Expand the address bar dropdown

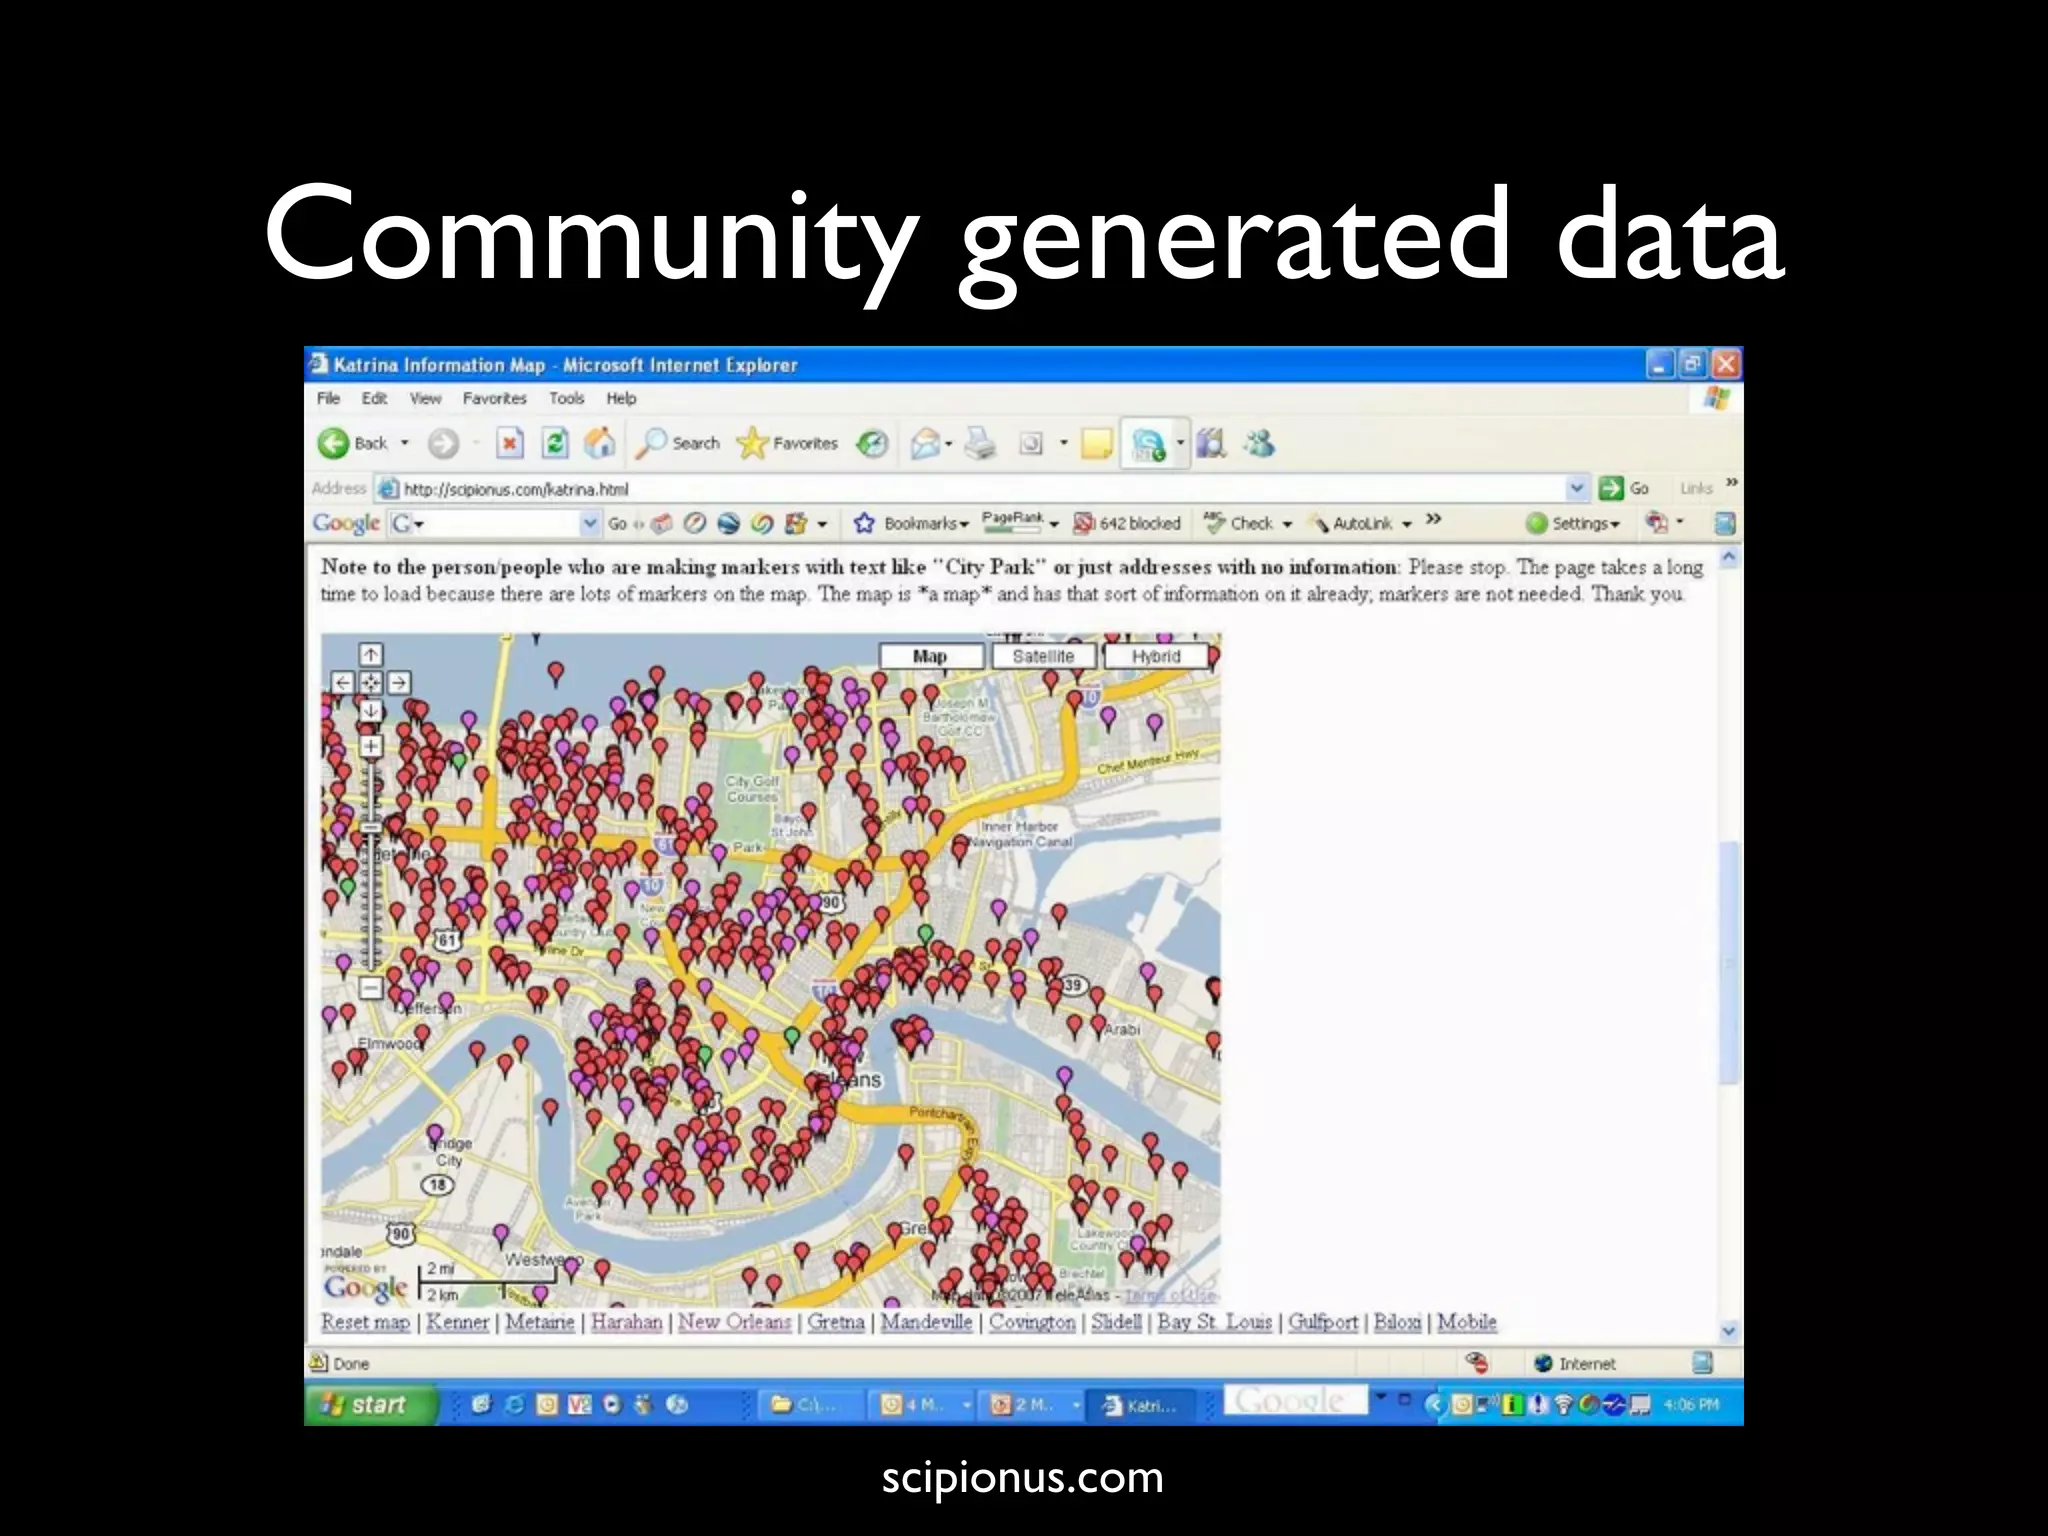(x=1577, y=488)
